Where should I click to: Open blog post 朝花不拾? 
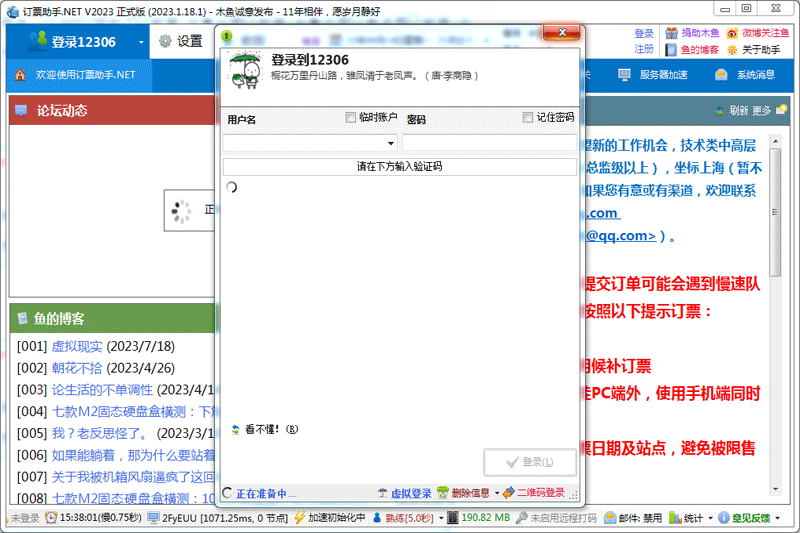(x=77, y=368)
